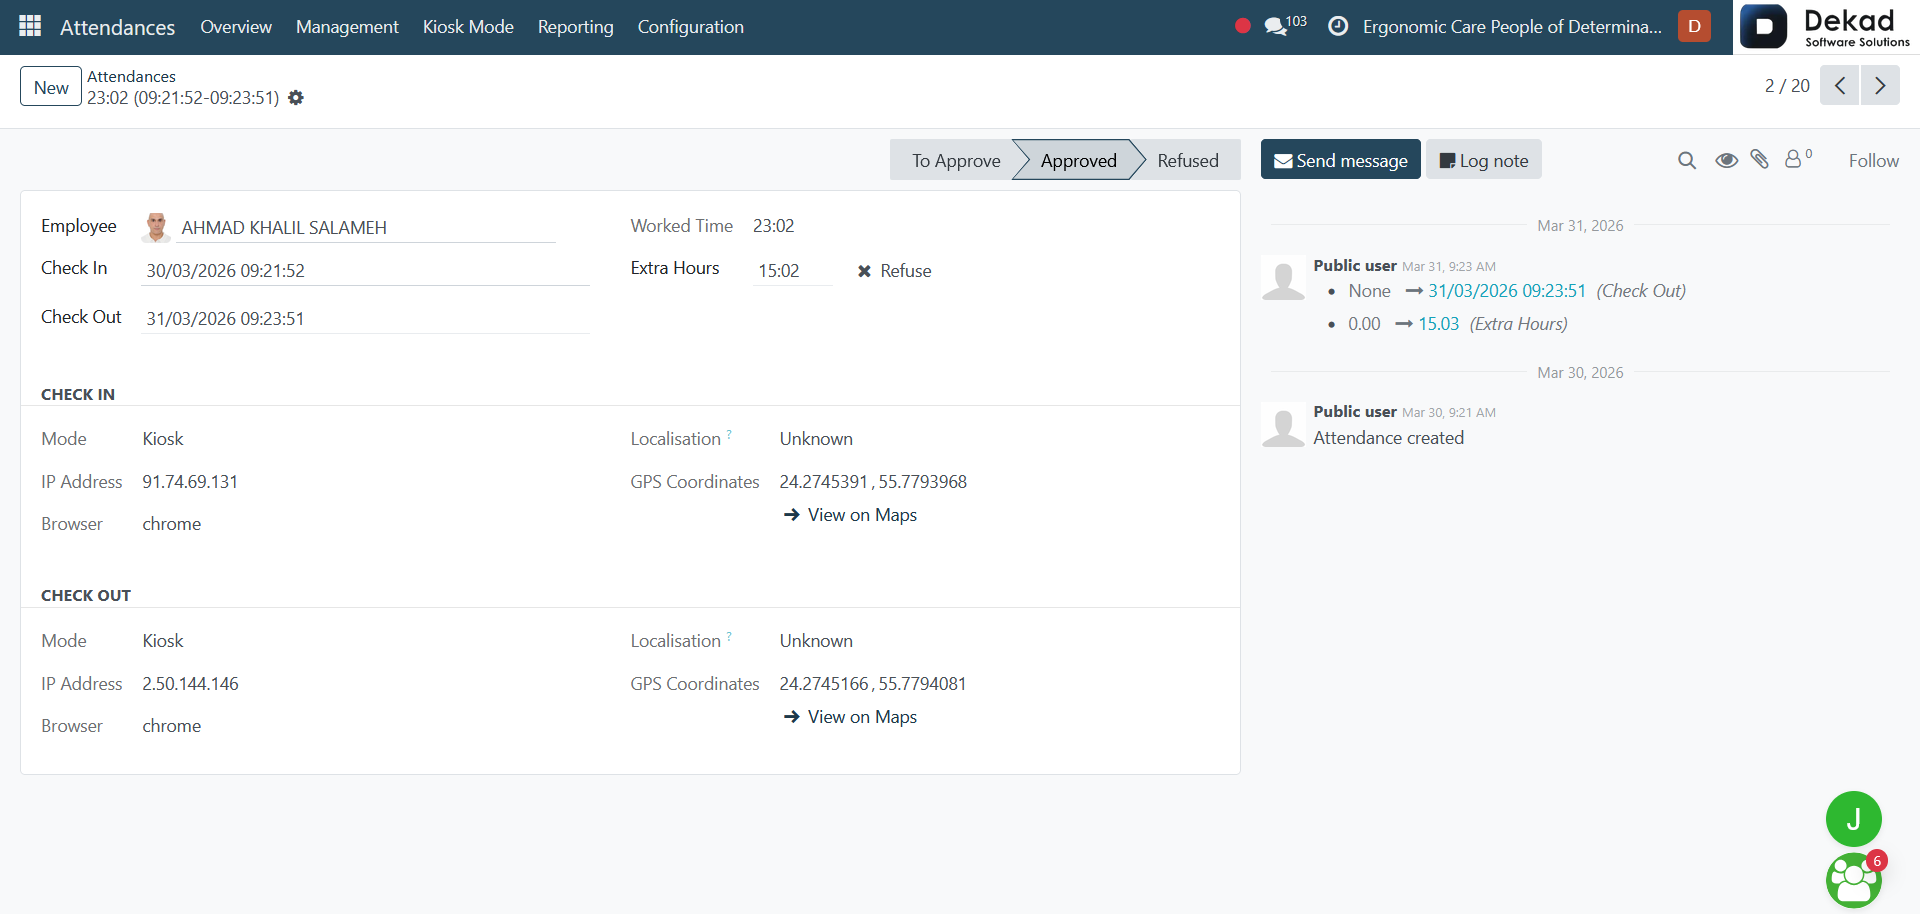Click the 15.03 Extra Hours log value
Screen dimensions: 1920x914
(1439, 324)
